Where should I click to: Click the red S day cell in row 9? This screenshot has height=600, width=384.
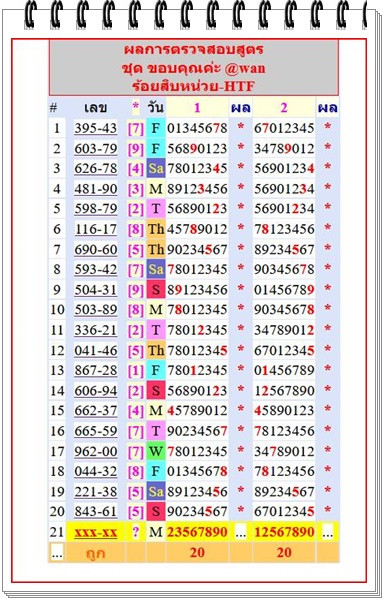(156, 290)
